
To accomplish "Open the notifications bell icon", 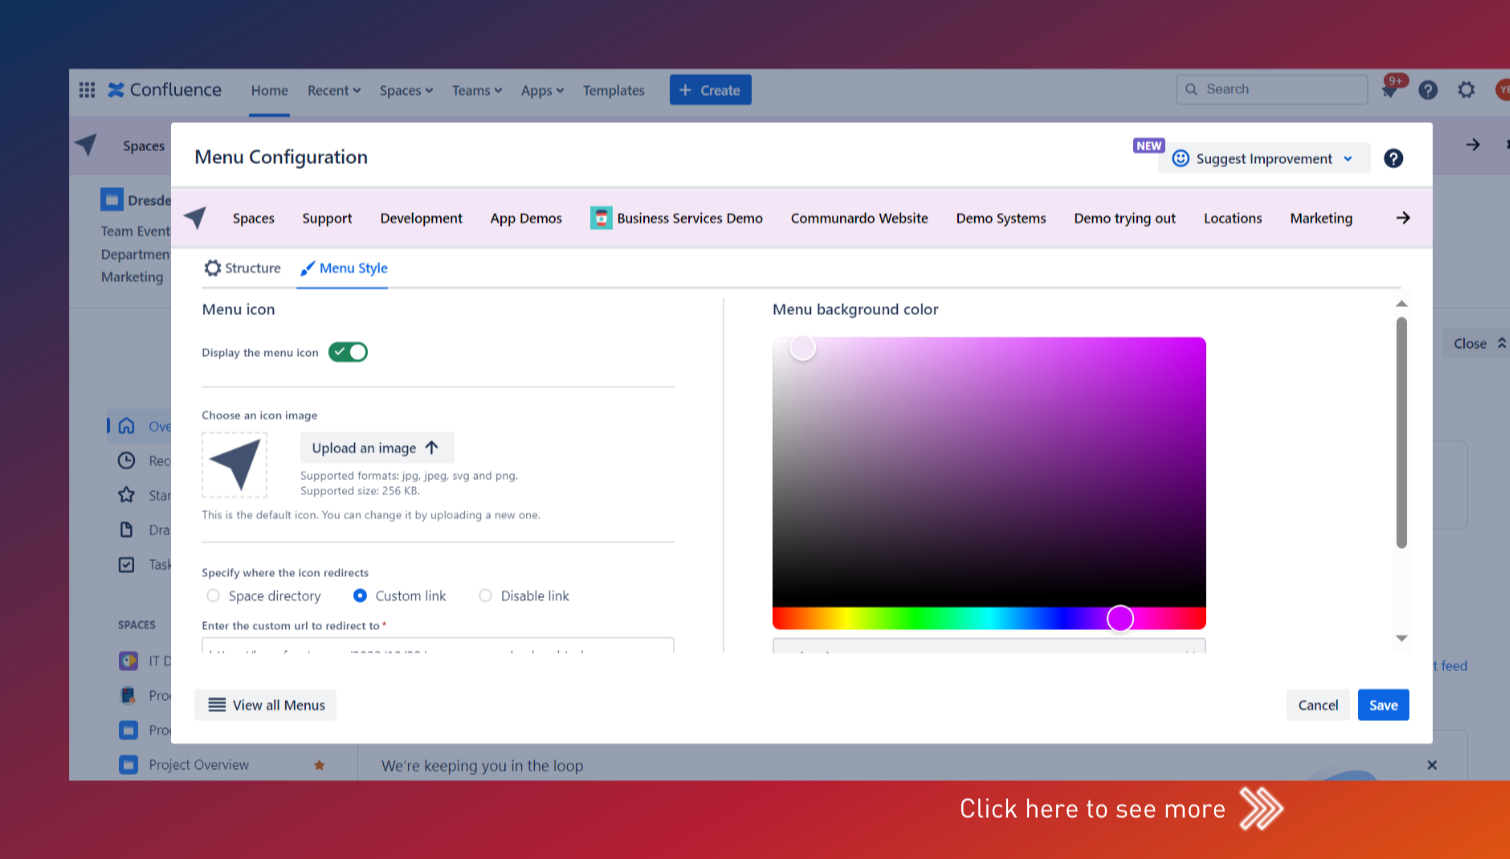I will tap(1390, 90).
